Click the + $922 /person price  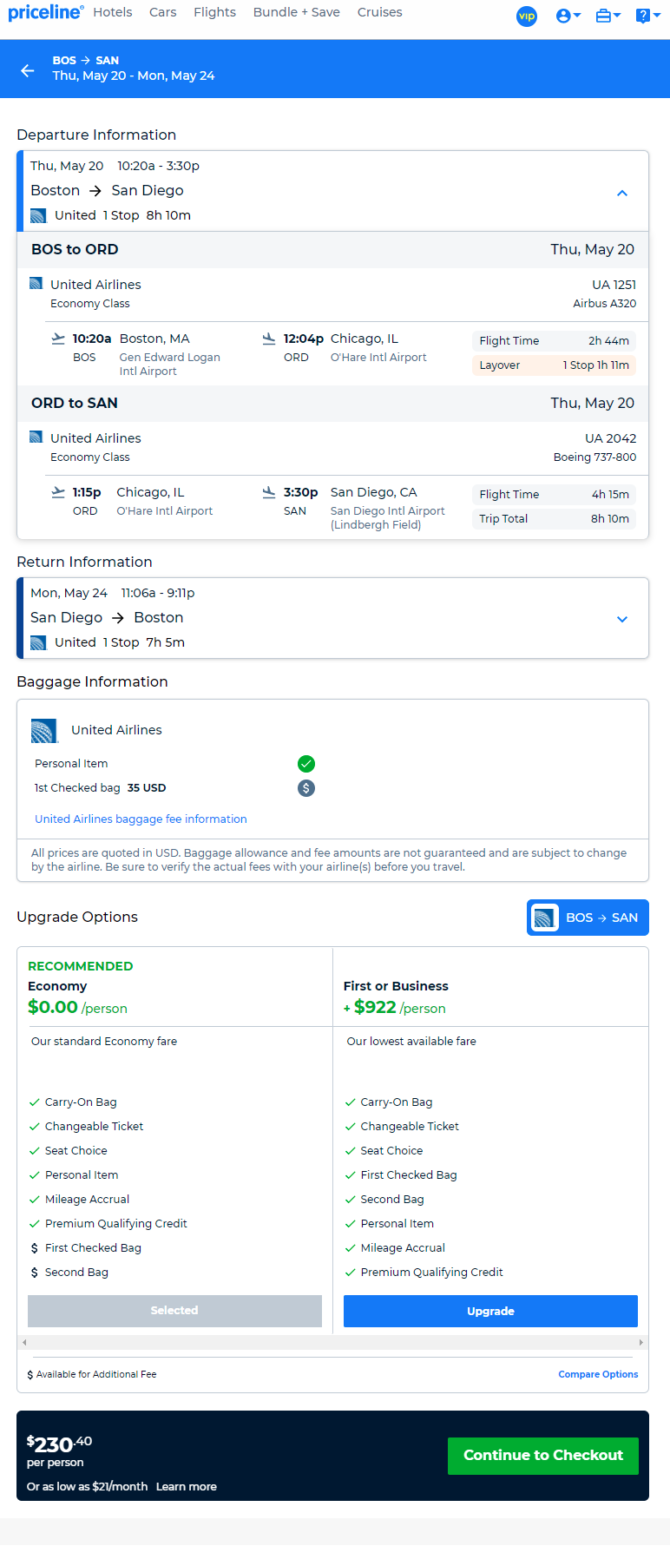pyautogui.click(x=395, y=1008)
